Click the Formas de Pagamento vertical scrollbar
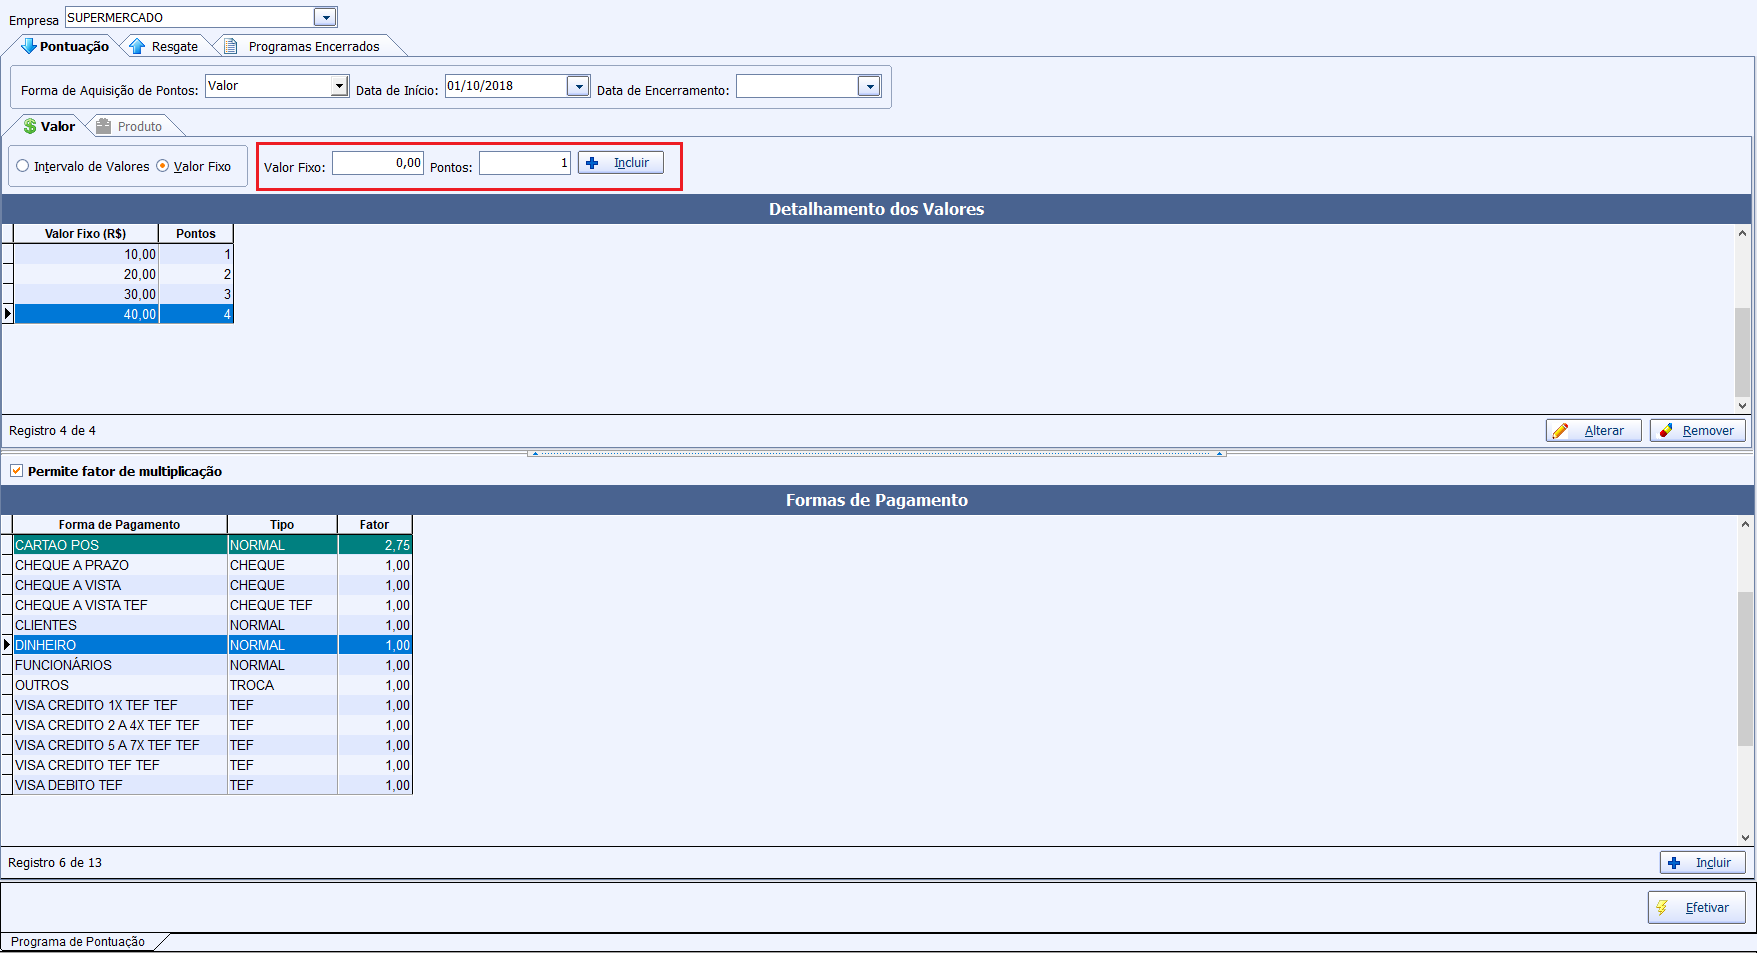The image size is (1757, 953). point(1745,670)
